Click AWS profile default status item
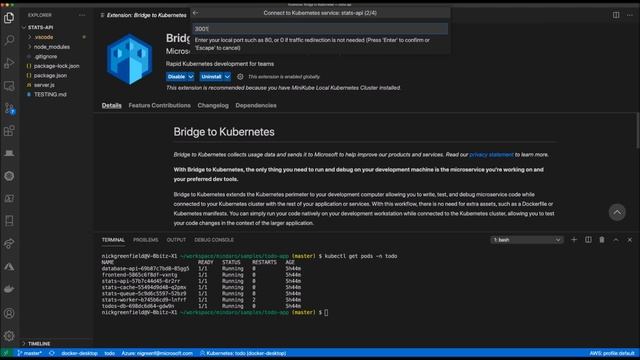The height and width of the screenshot is (360, 640). tap(612, 353)
